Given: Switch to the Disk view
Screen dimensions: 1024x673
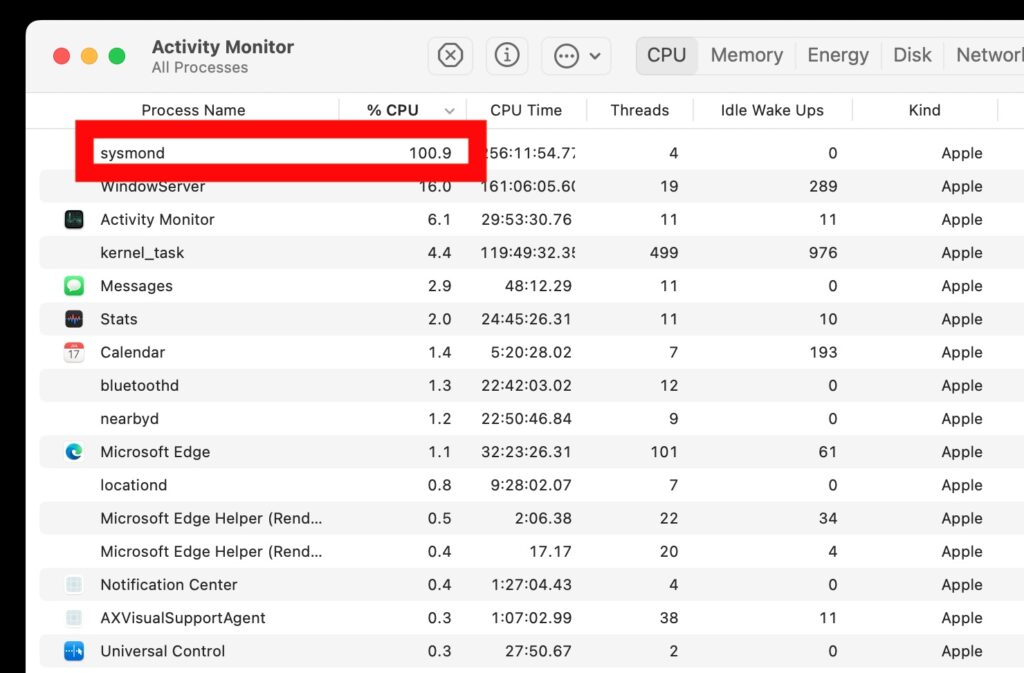Looking at the screenshot, I should point(912,55).
